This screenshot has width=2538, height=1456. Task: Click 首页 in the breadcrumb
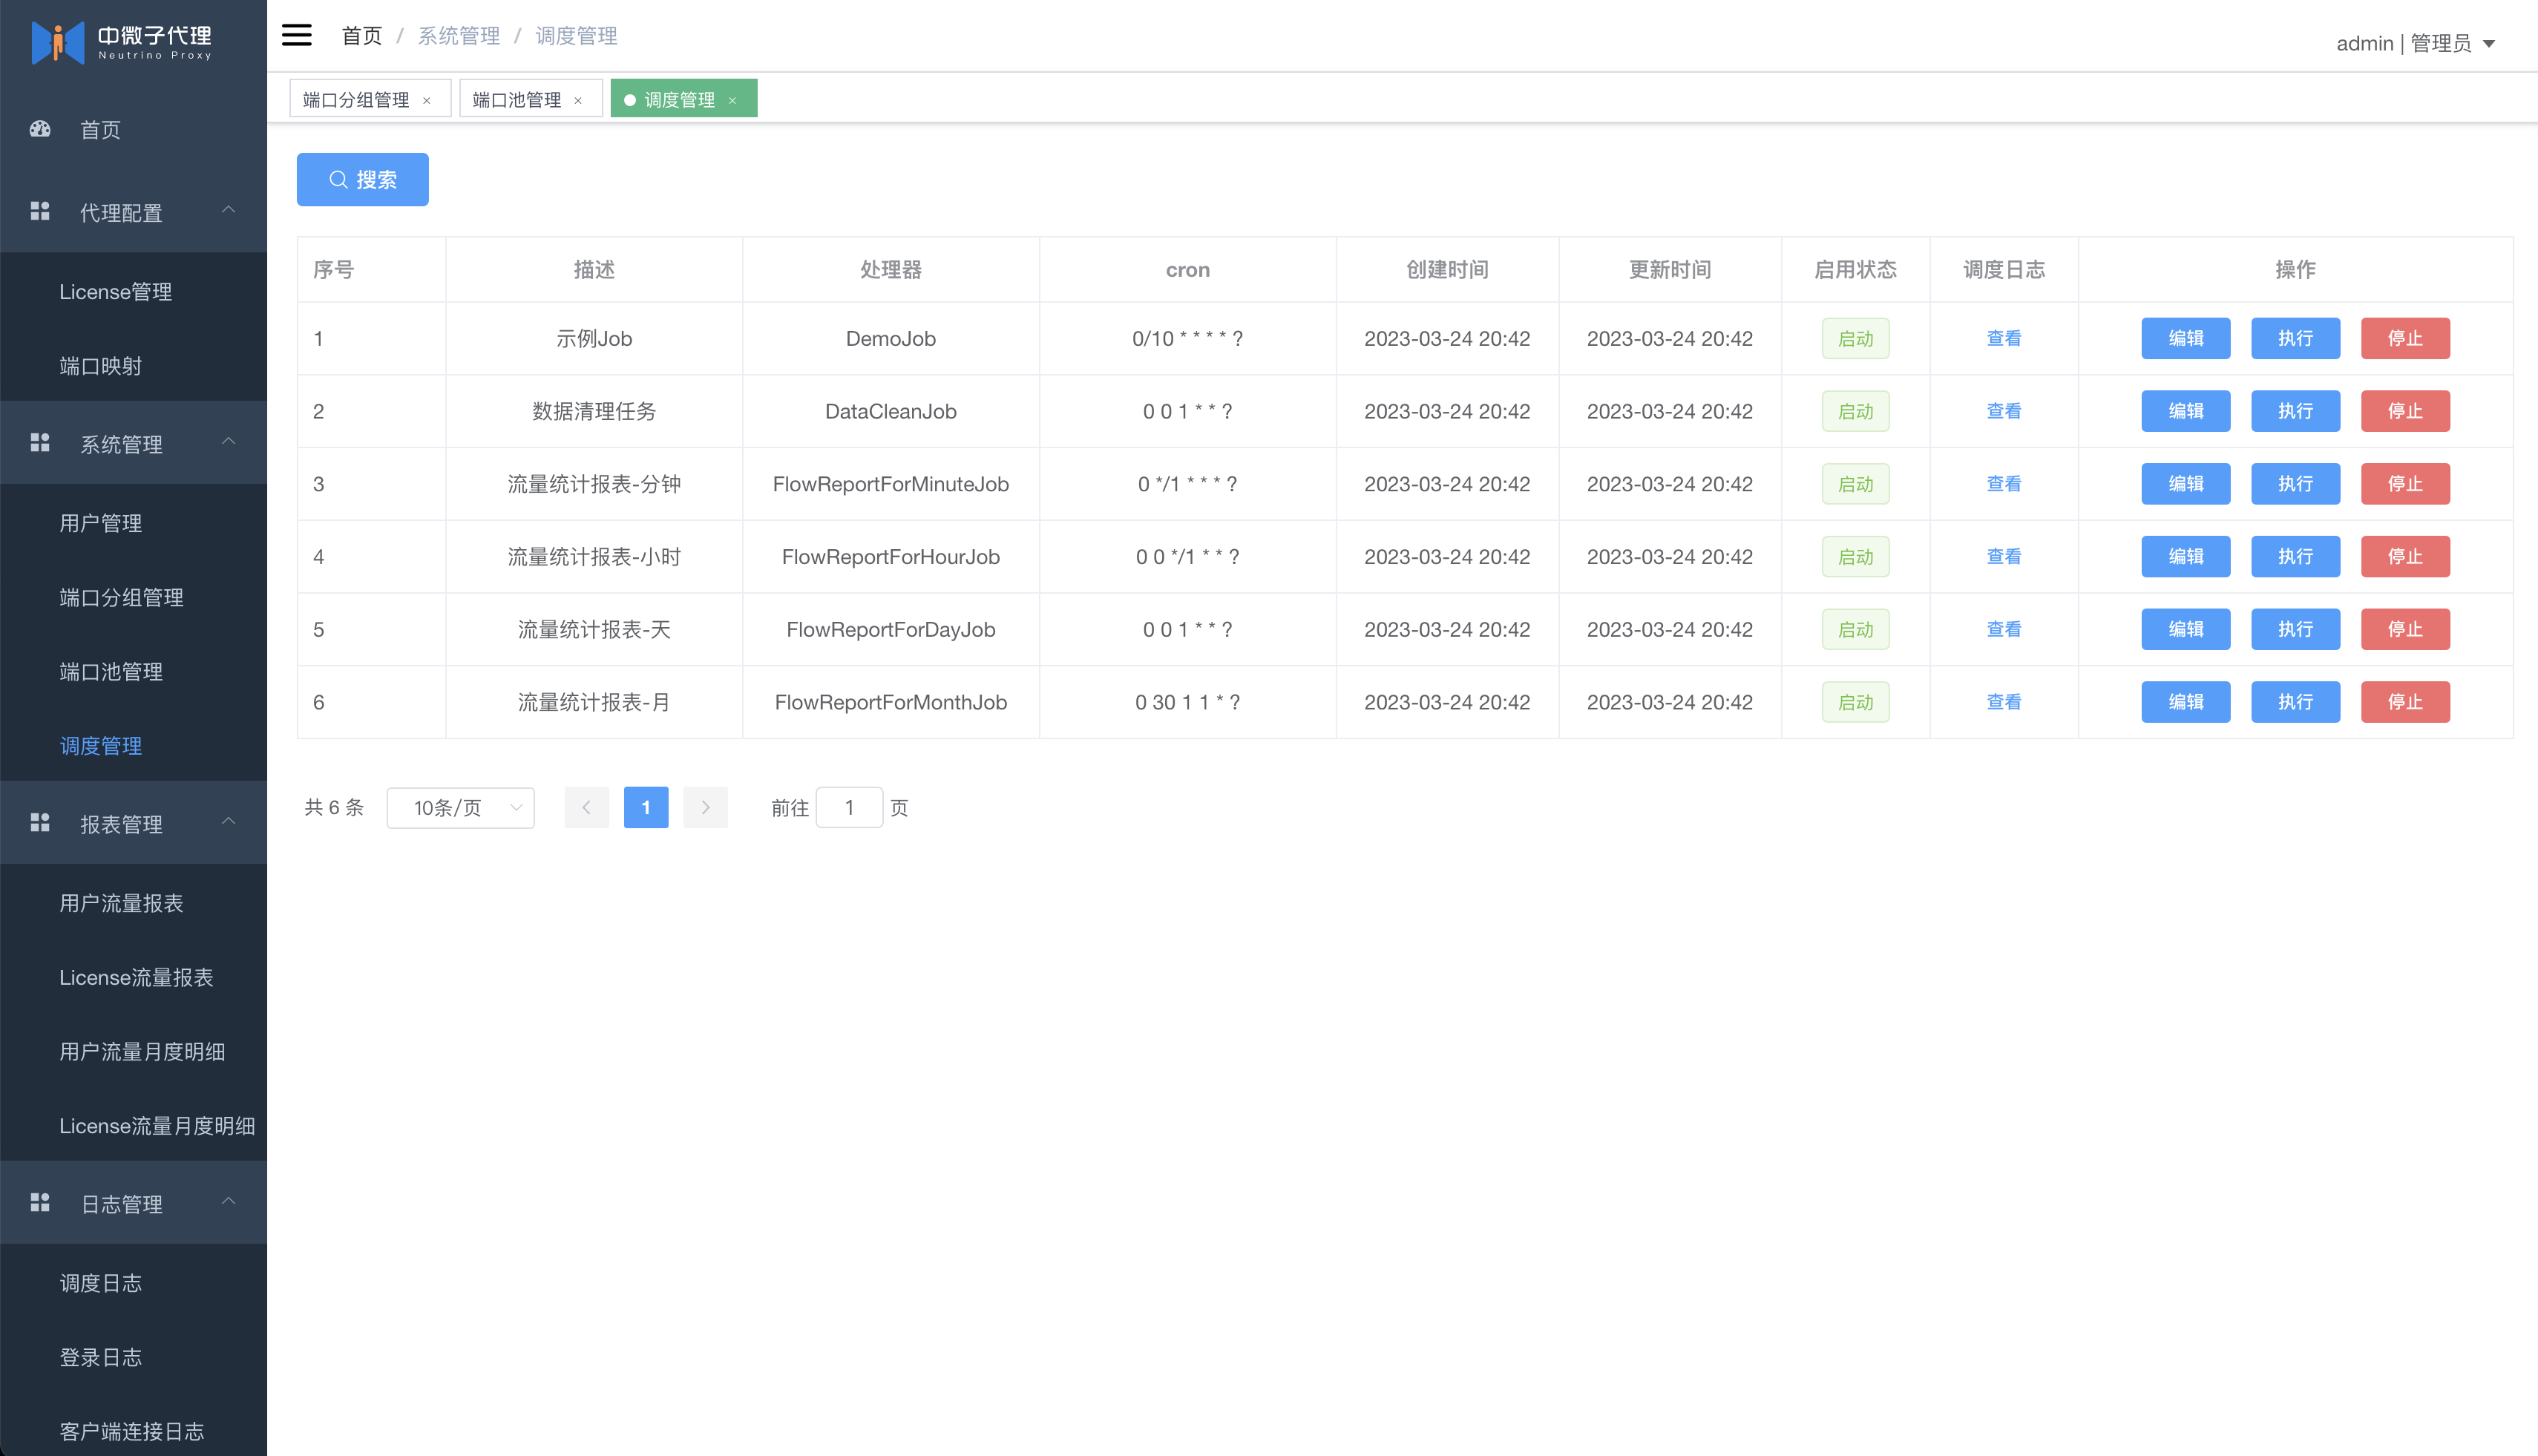tap(362, 36)
